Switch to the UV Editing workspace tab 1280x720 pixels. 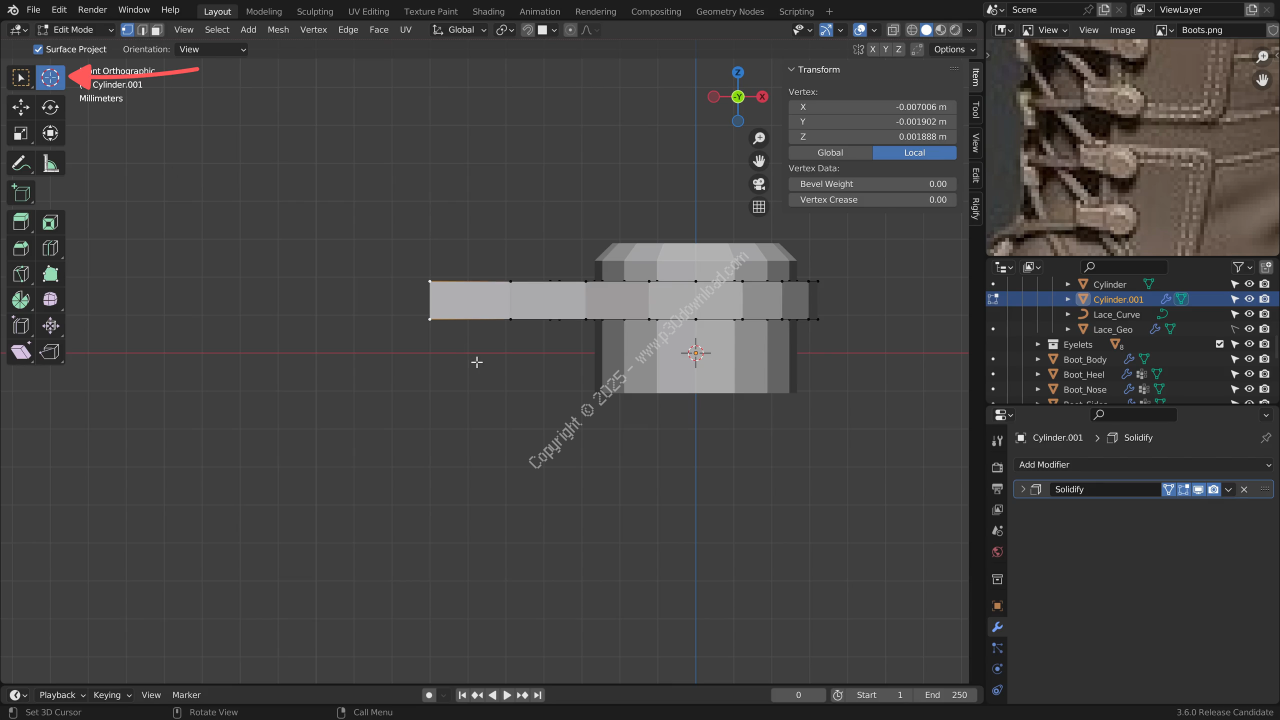(x=368, y=11)
